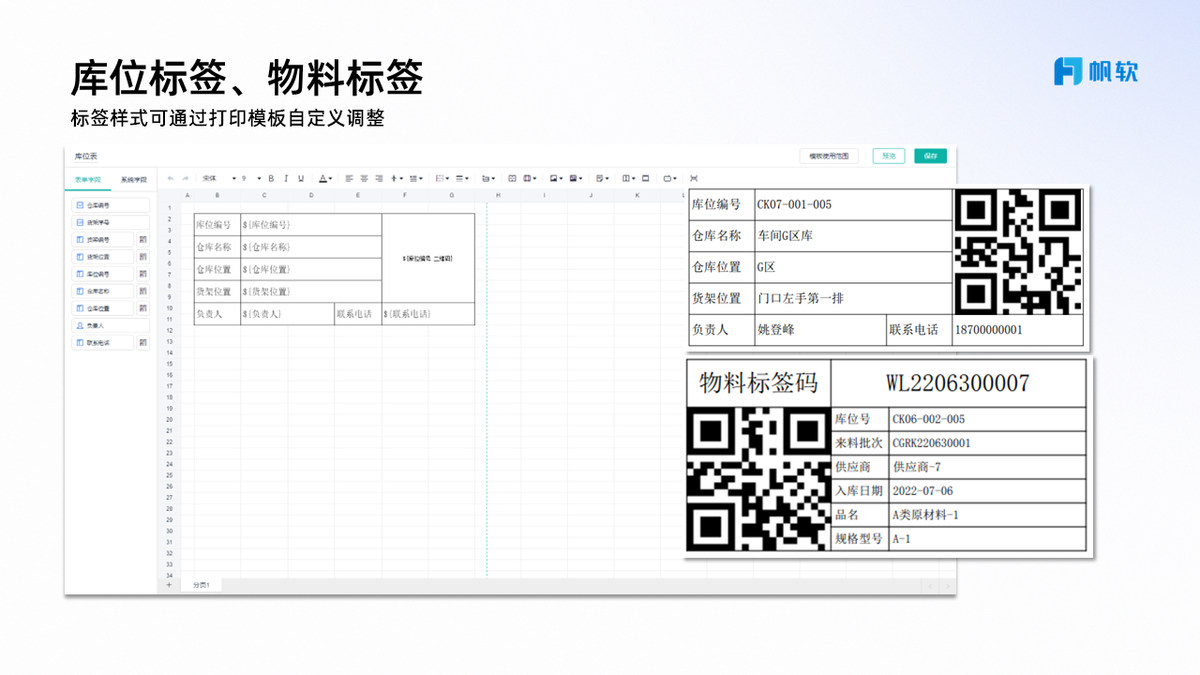The width and height of the screenshot is (1200, 675).
Task: Select the 分页1 sheet tab
Action: [x=201, y=585]
